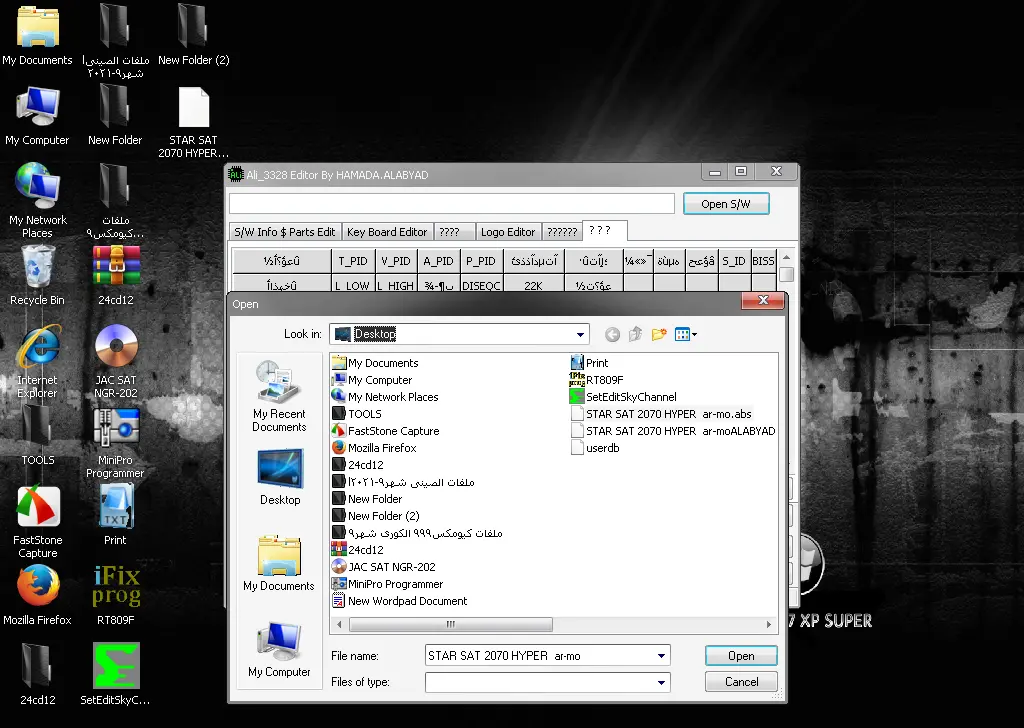Image resolution: width=1024 pixels, height=728 pixels.
Task: Go back using the Open dialog back arrow
Action: pos(612,335)
